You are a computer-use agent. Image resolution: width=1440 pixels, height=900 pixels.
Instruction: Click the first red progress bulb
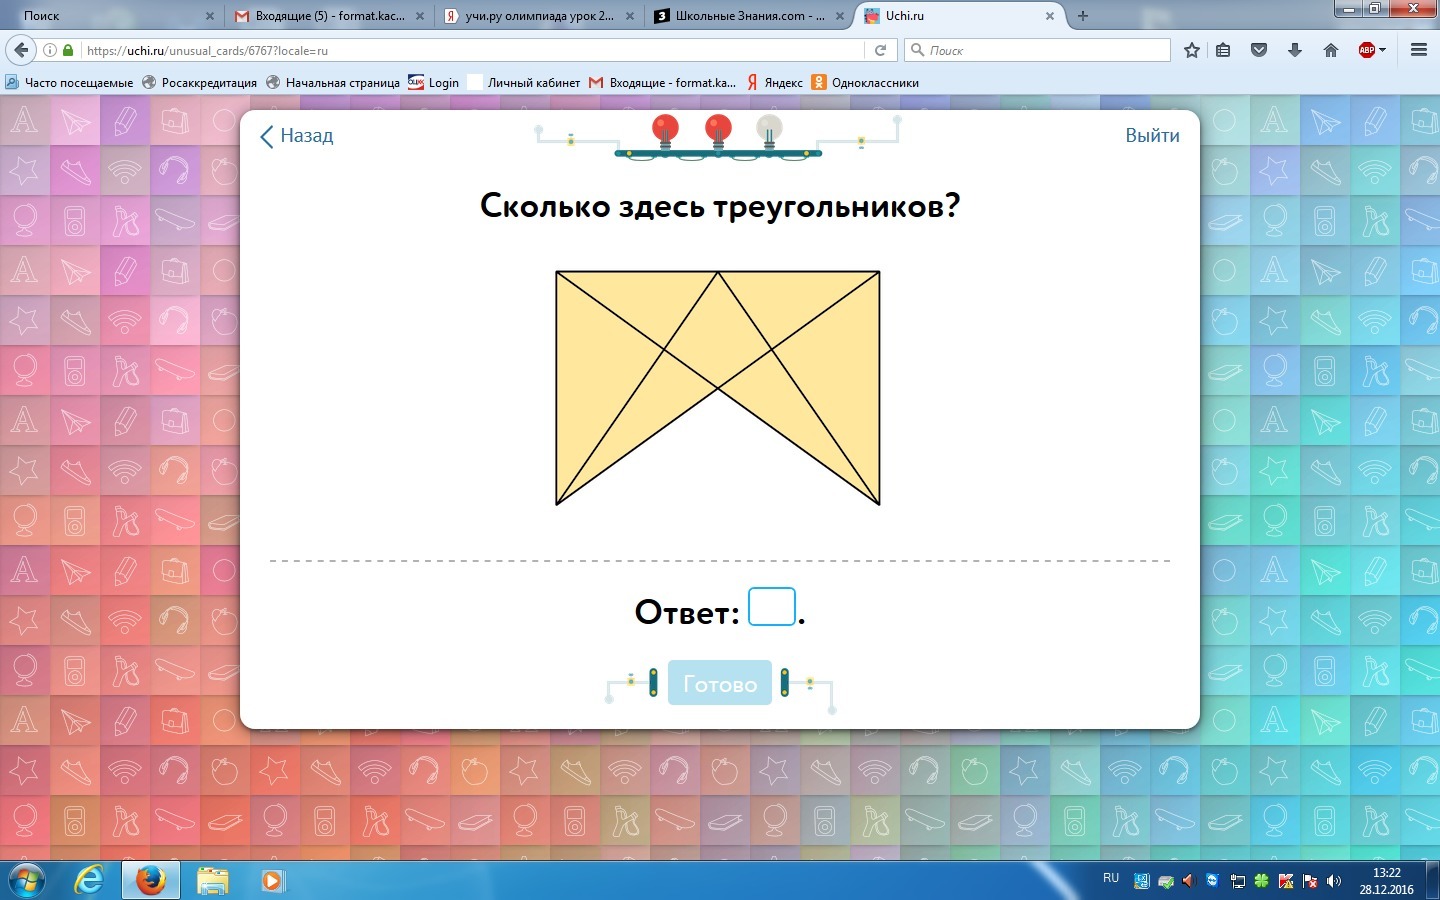click(x=665, y=131)
